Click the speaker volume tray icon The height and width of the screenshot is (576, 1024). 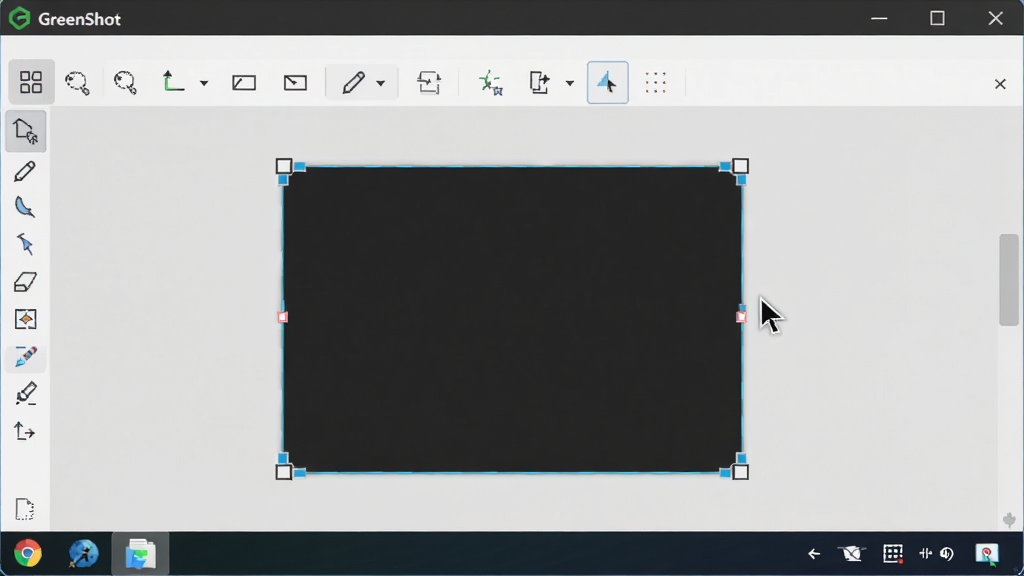[x=947, y=554]
